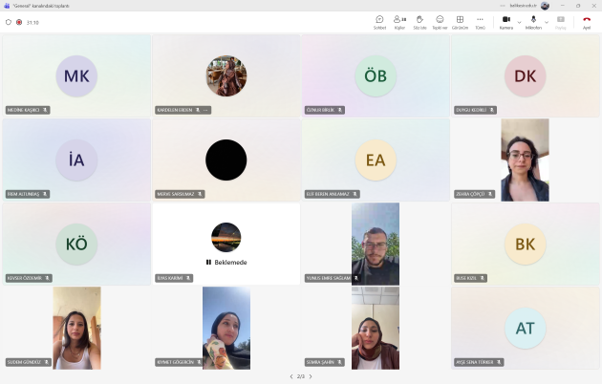
Task: Click the red recording indicator icon
Action: click(x=19, y=22)
